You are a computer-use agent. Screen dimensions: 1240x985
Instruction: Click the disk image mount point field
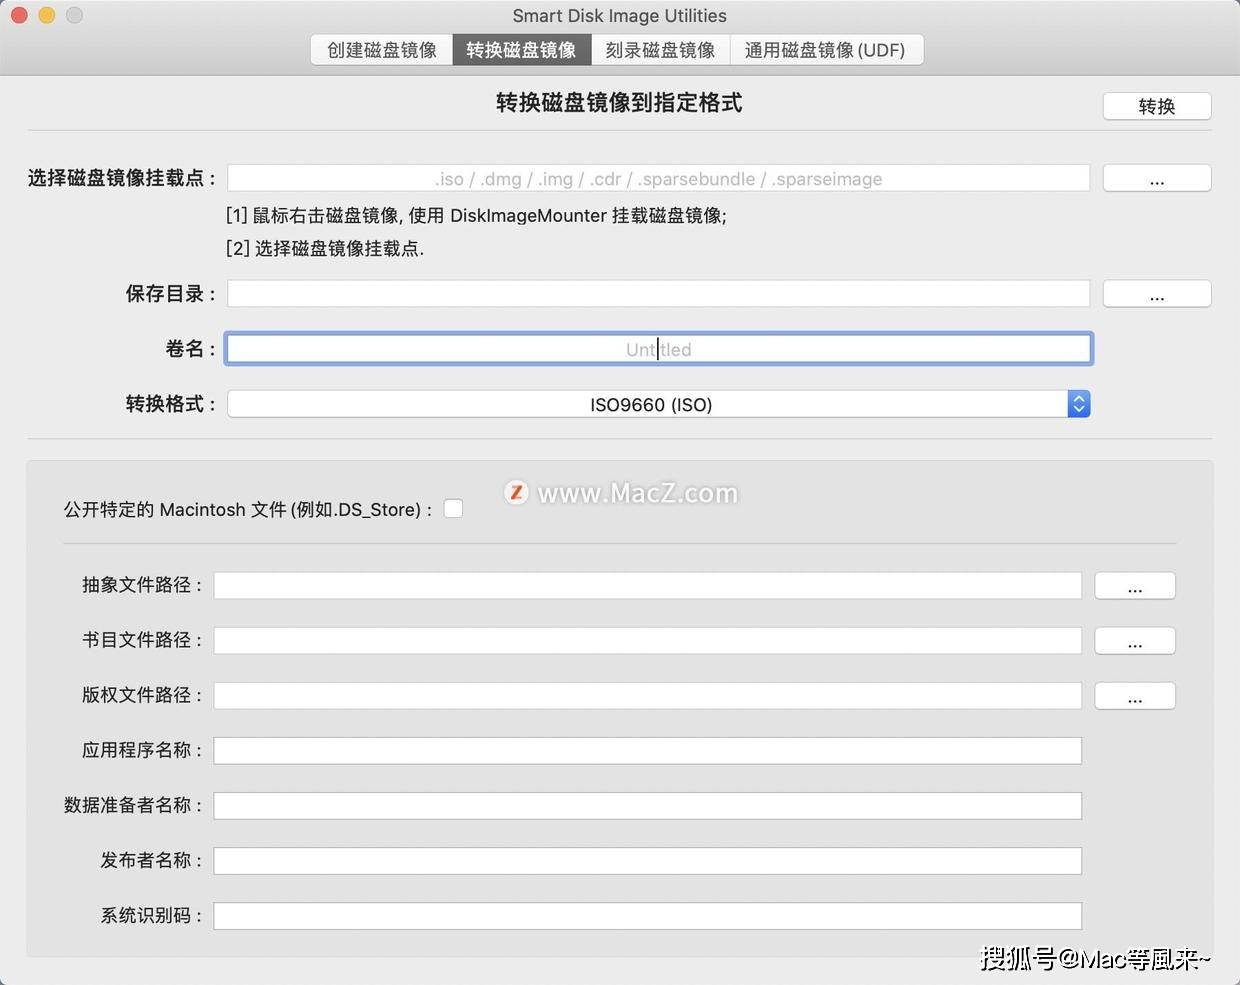pos(658,178)
